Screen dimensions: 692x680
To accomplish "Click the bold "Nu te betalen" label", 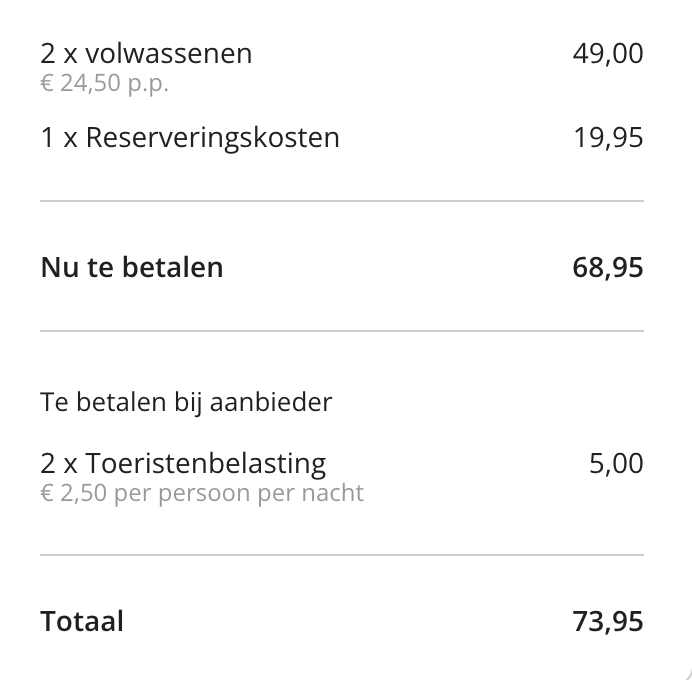I will click(x=132, y=267).
